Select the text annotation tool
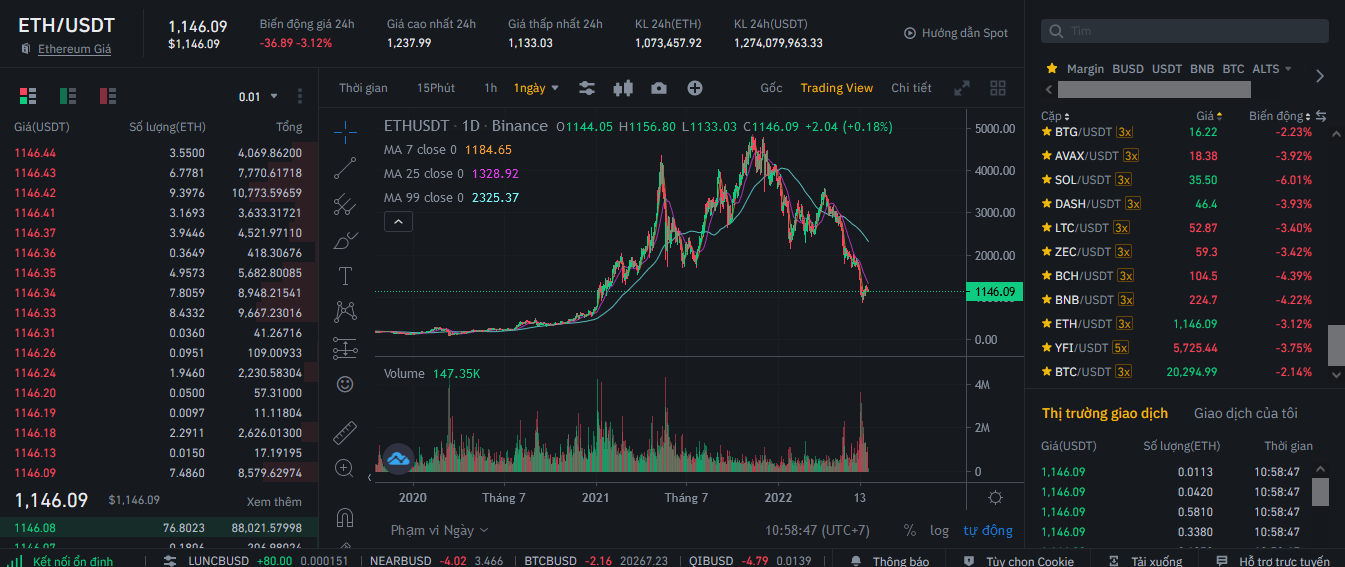The width and height of the screenshot is (1345, 567). (345, 276)
